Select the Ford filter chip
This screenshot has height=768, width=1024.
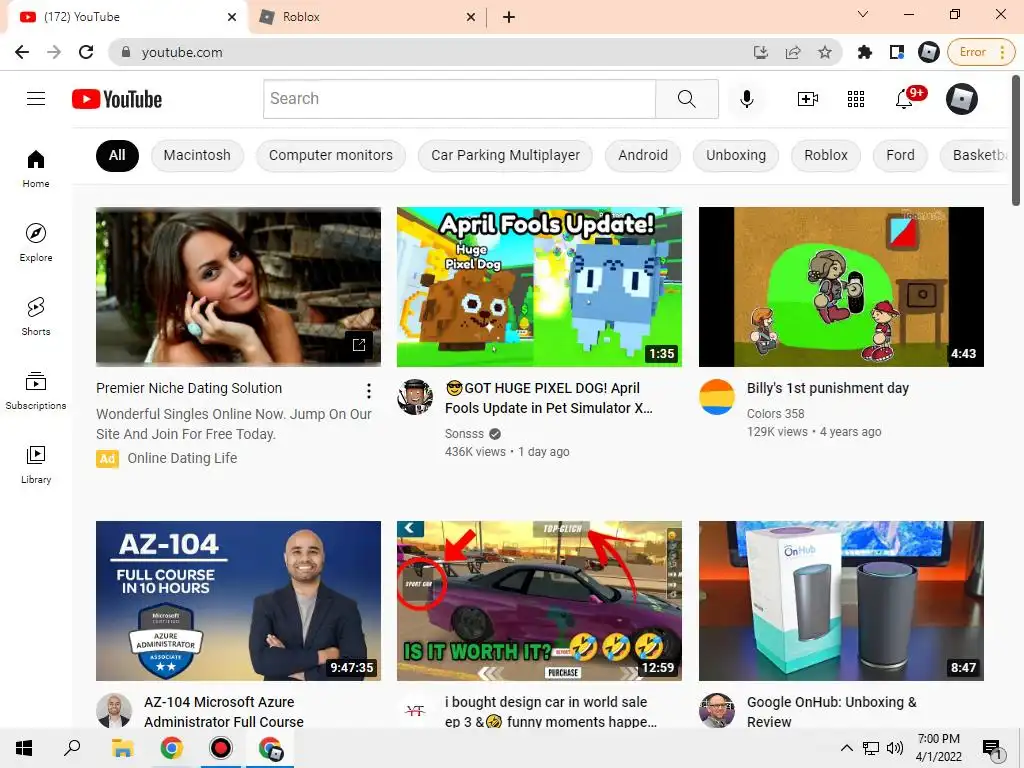[900, 155]
